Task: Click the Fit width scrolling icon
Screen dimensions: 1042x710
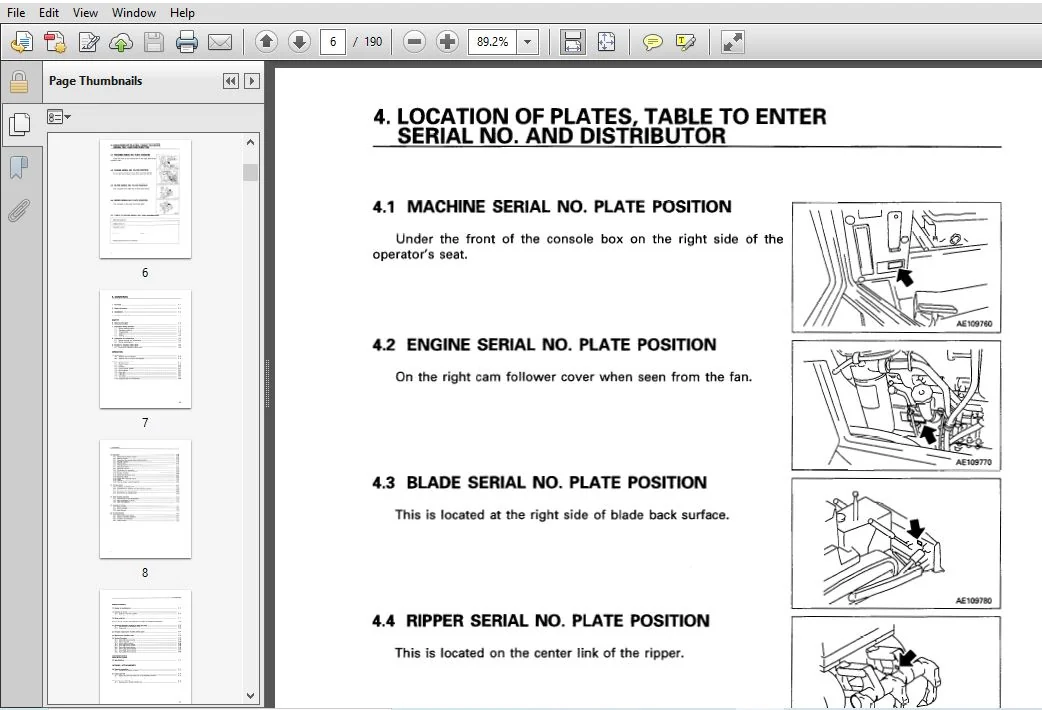Action: pyautogui.click(x=573, y=42)
